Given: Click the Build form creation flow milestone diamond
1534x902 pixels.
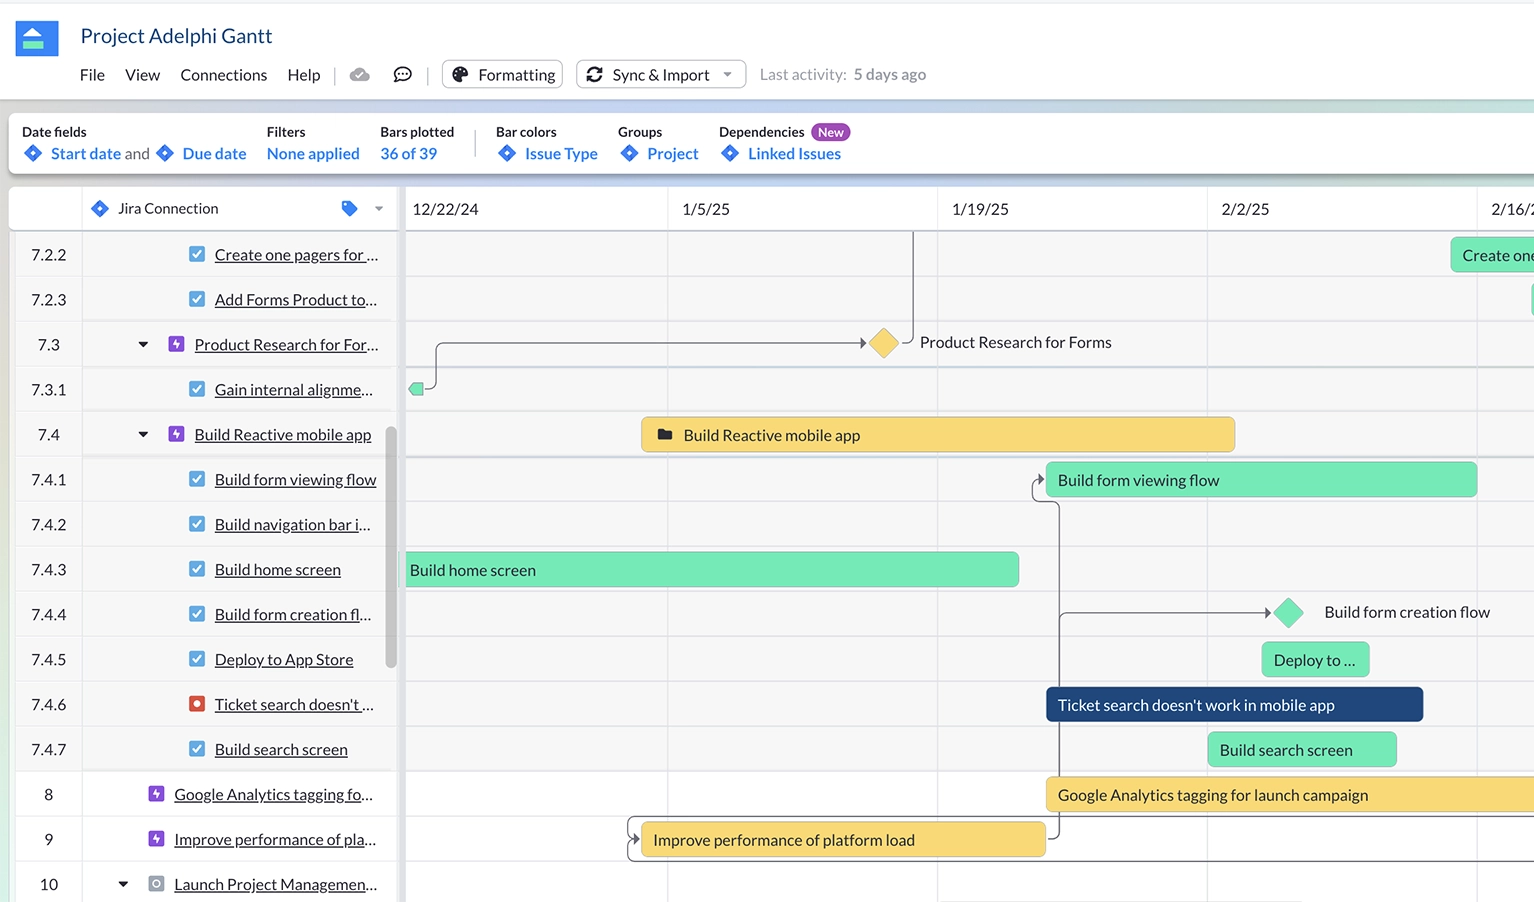Looking at the screenshot, I should pyautogui.click(x=1289, y=612).
